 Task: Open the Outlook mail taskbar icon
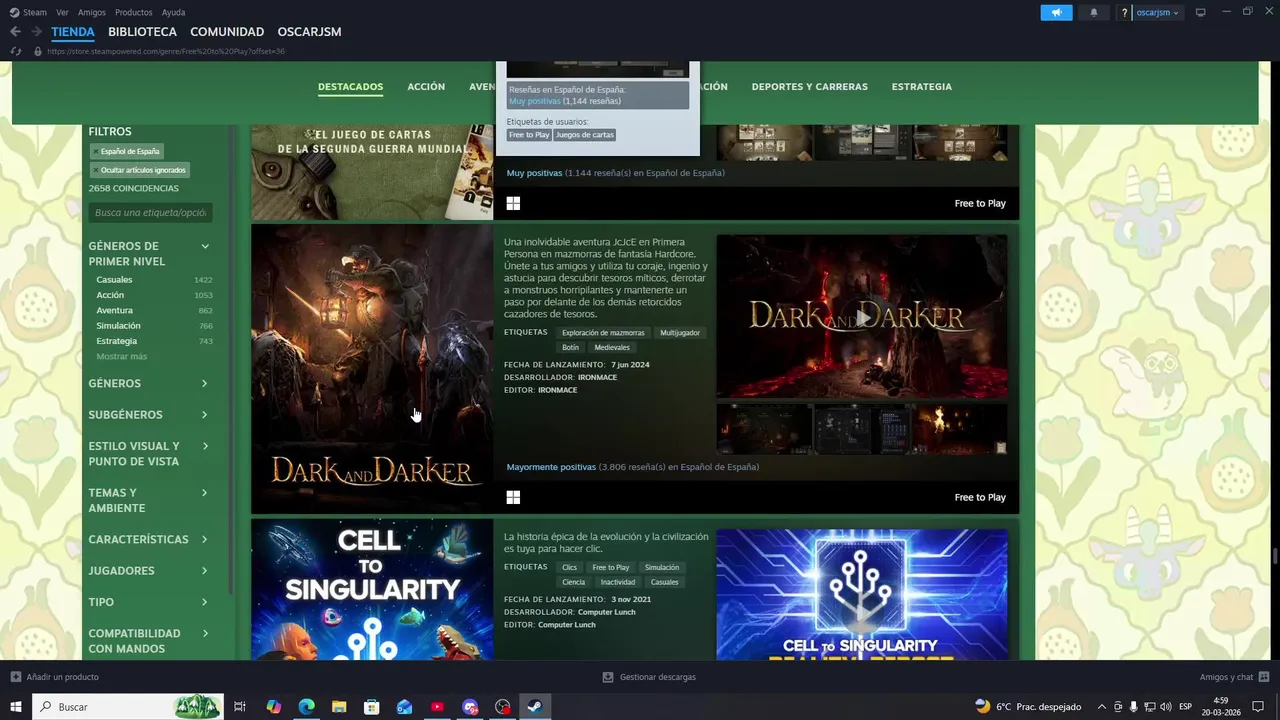click(x=404, y=707)
